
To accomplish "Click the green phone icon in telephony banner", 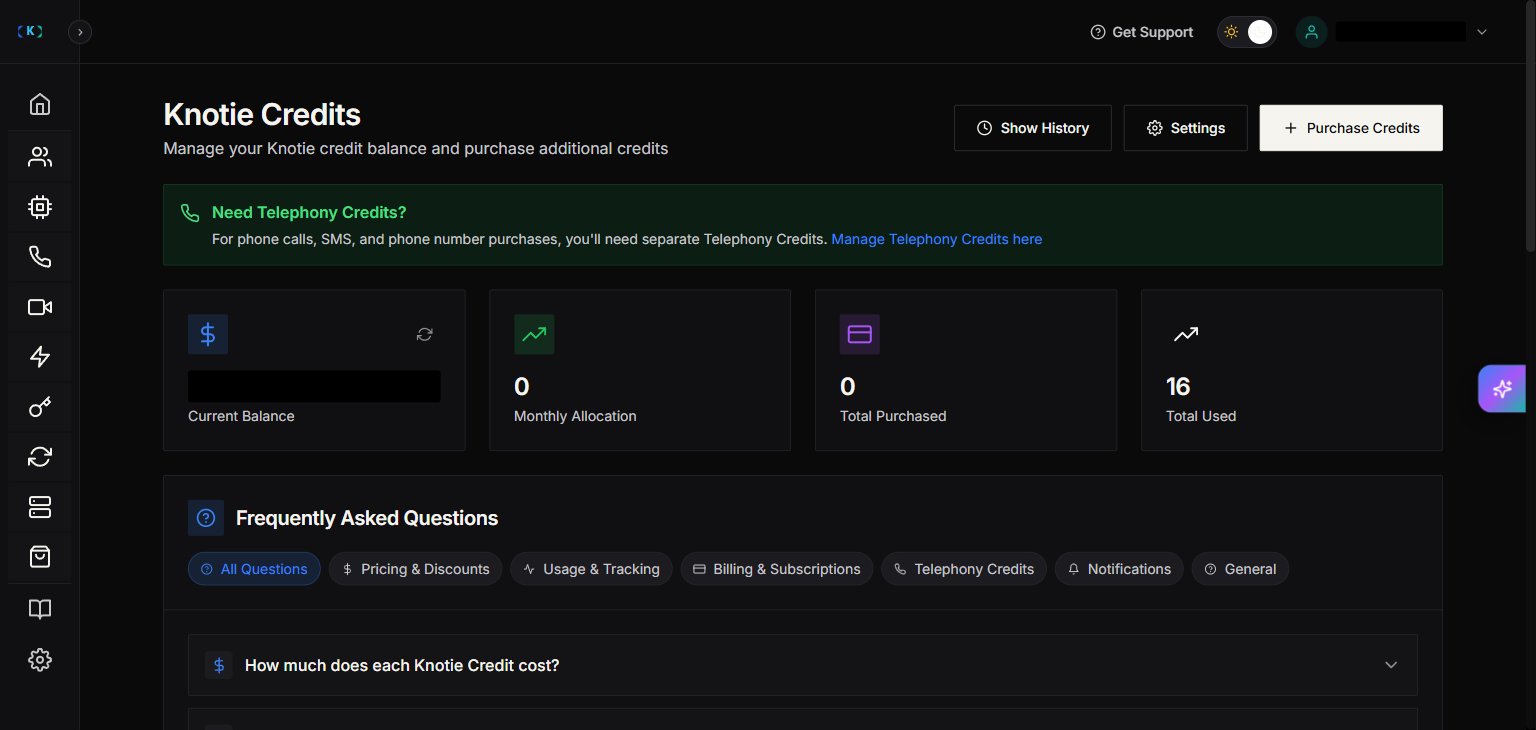I will pos(190,213).
